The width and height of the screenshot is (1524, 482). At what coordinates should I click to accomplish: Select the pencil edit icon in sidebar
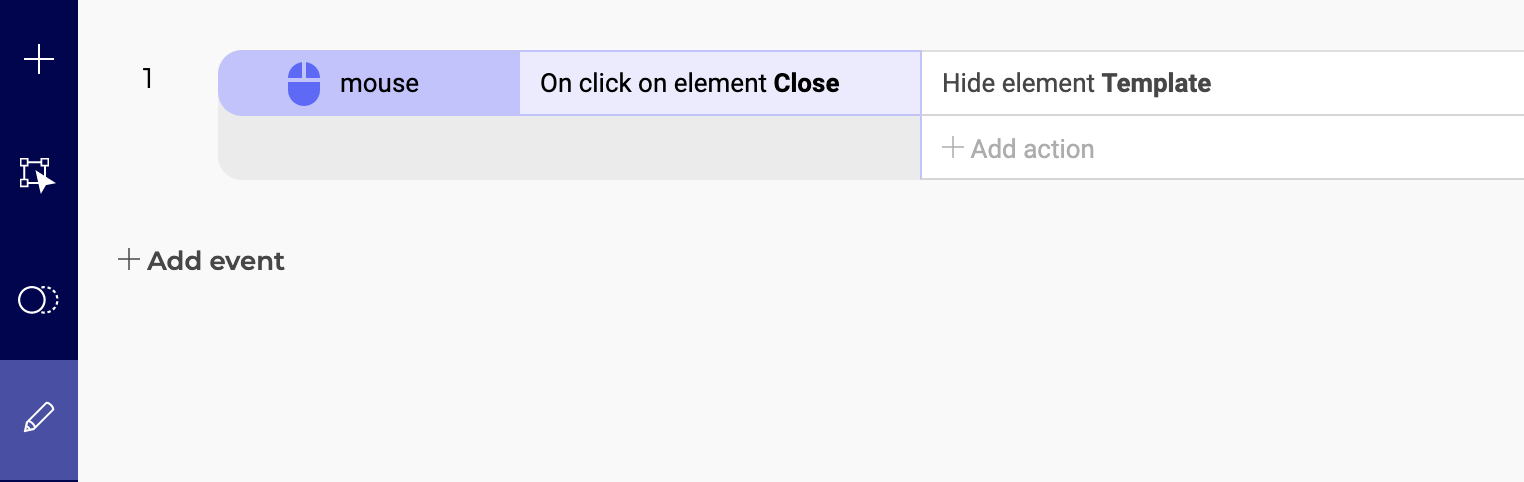[x=38, y=417]
